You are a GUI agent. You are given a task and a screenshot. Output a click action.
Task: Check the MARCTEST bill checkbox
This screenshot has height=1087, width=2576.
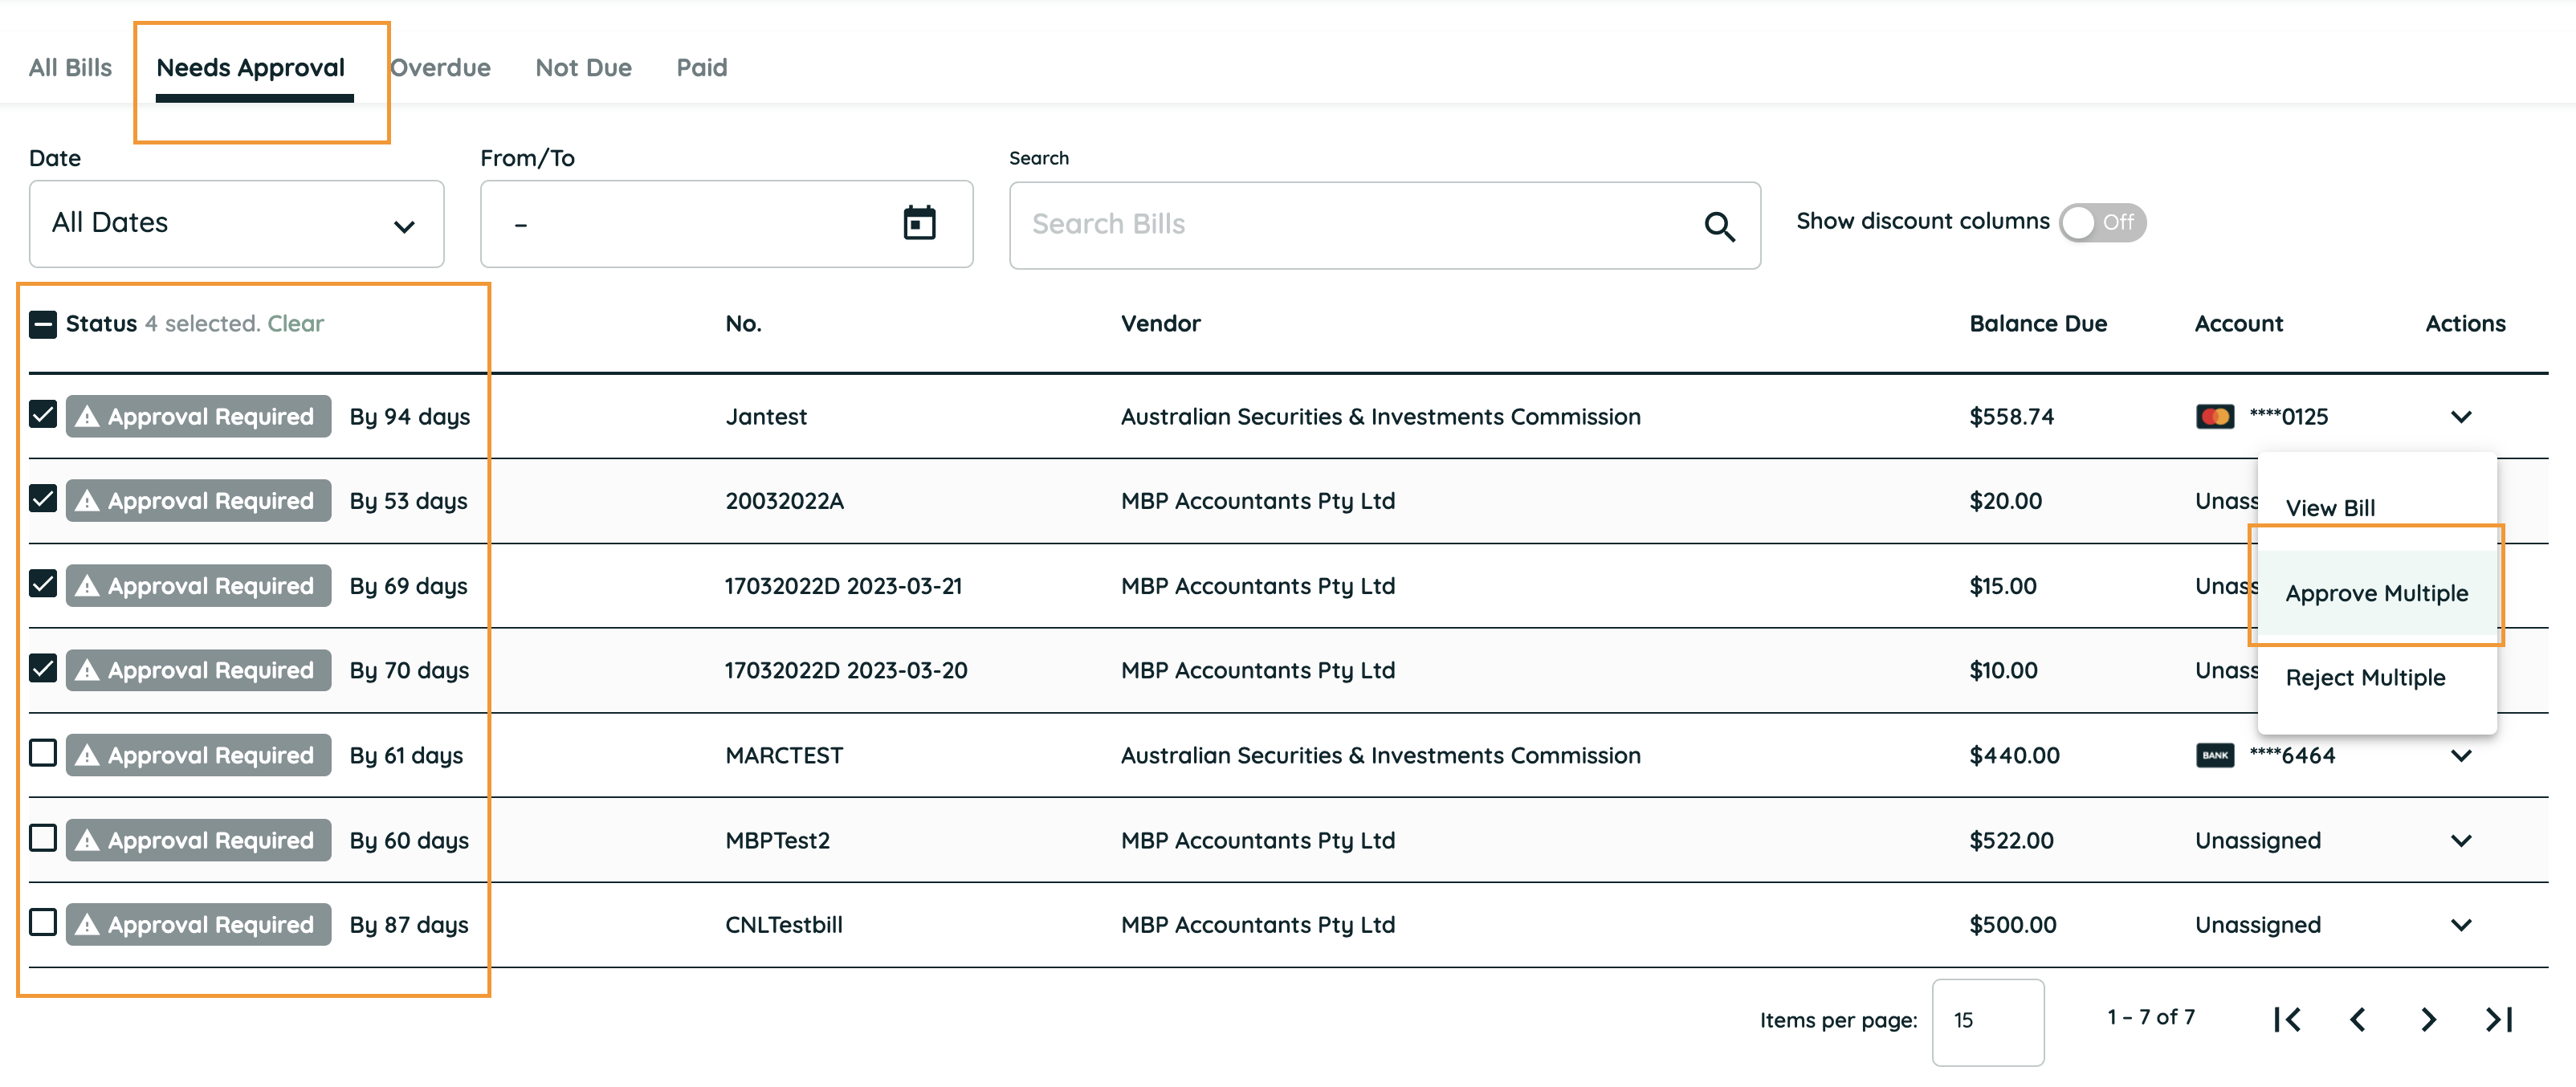pos(43,753)
